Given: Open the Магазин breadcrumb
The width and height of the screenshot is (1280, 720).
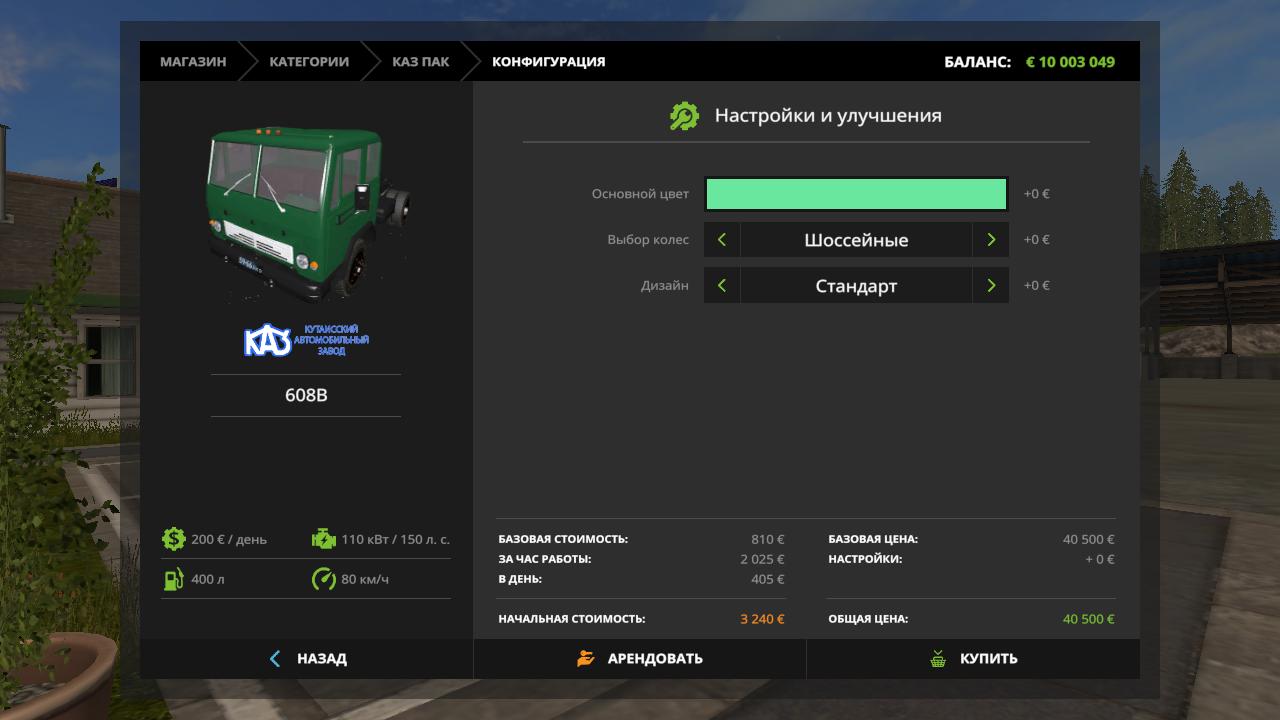Looking at the screenshot, I should click(x=193, y=62).
